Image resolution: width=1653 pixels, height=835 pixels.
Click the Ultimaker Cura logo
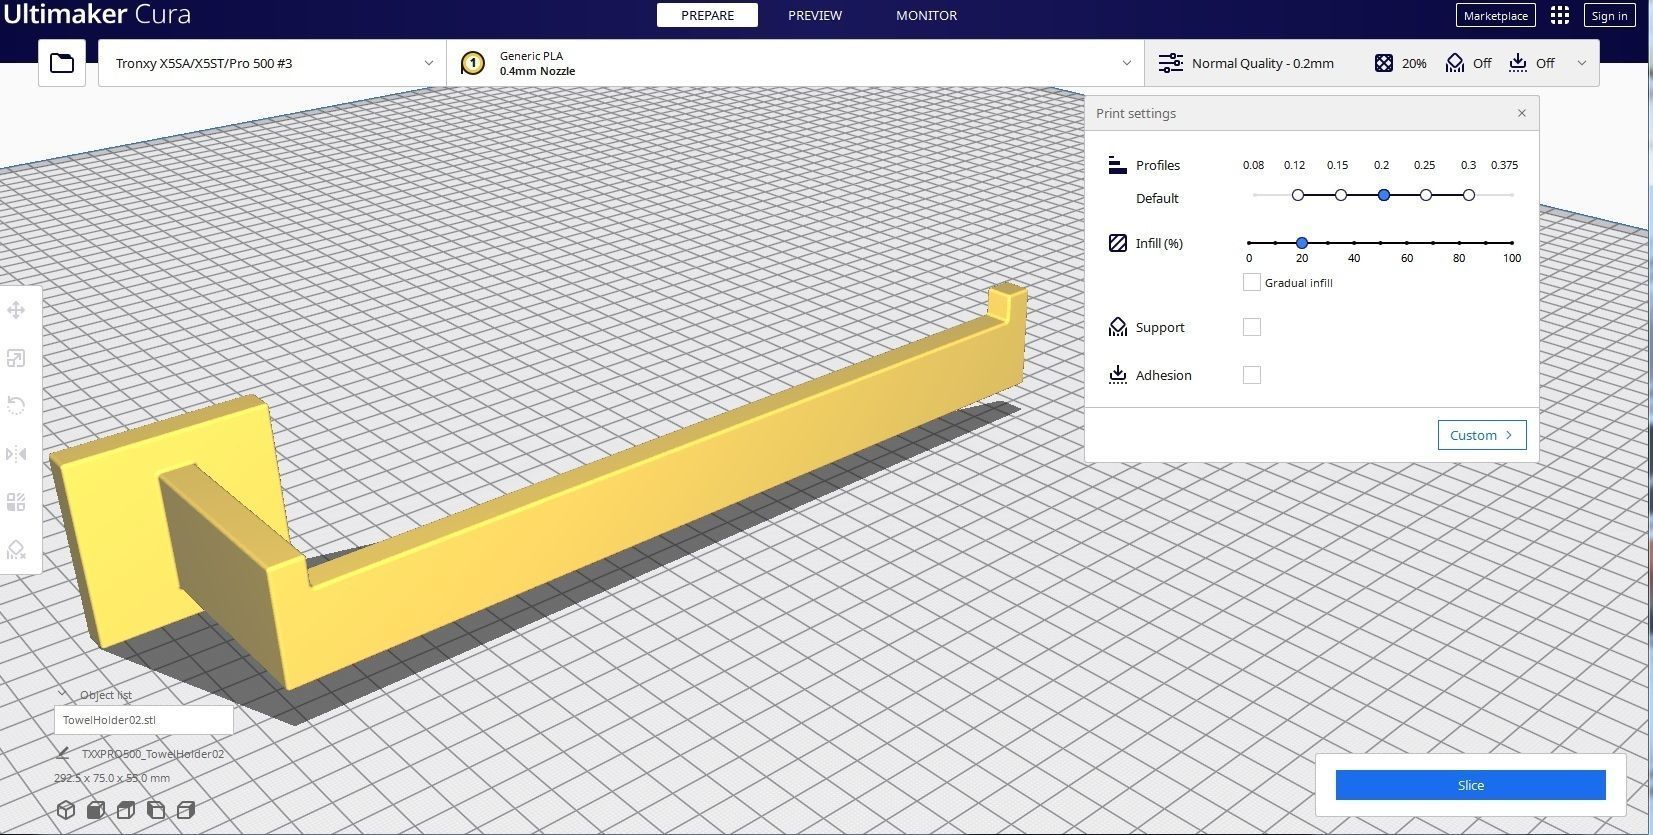(x=96, y=14)
